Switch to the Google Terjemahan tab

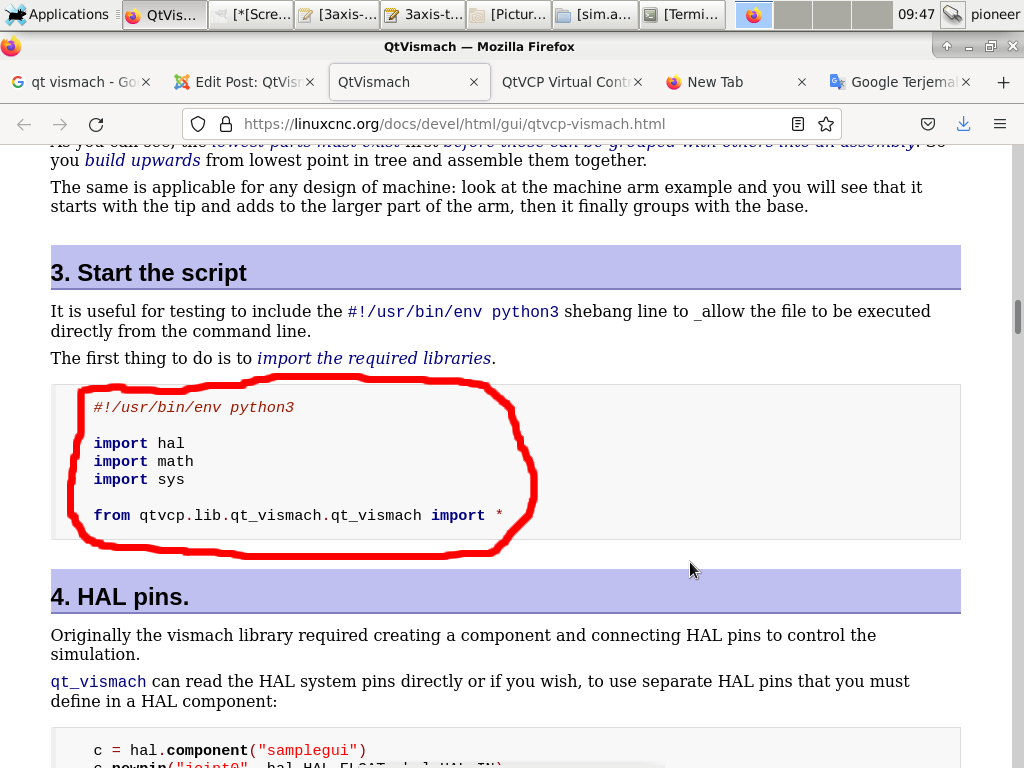tap(892, 82)
